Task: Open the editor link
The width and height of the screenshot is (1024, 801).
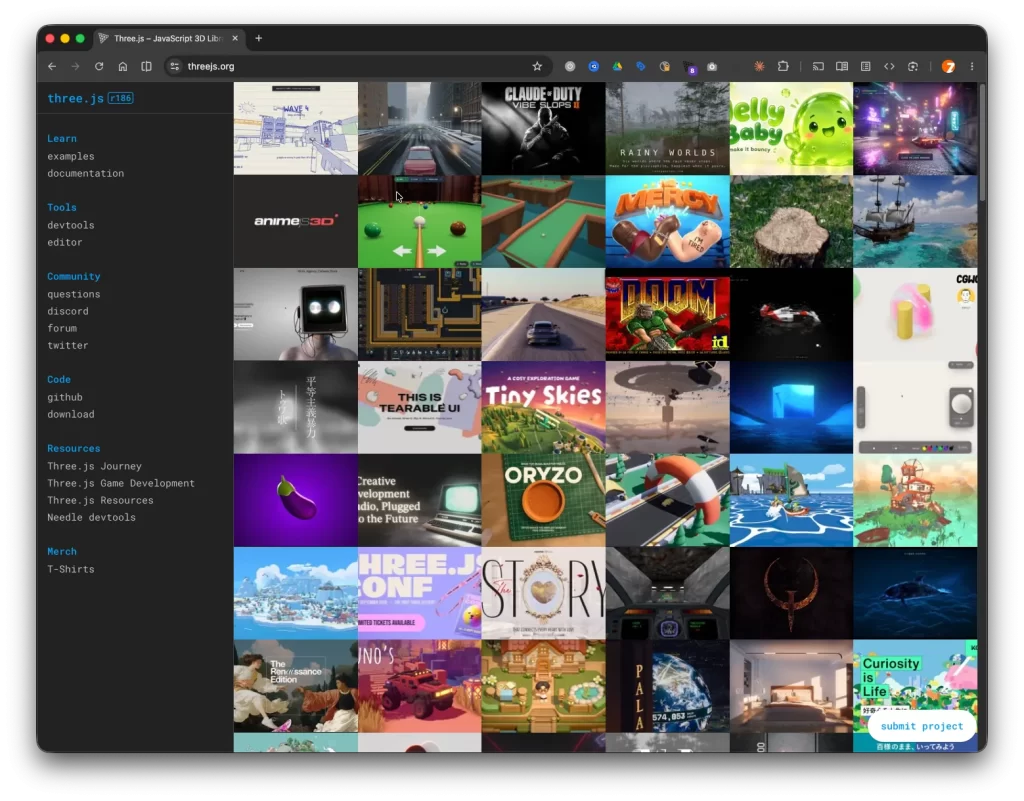Action: tap(65, 242)
